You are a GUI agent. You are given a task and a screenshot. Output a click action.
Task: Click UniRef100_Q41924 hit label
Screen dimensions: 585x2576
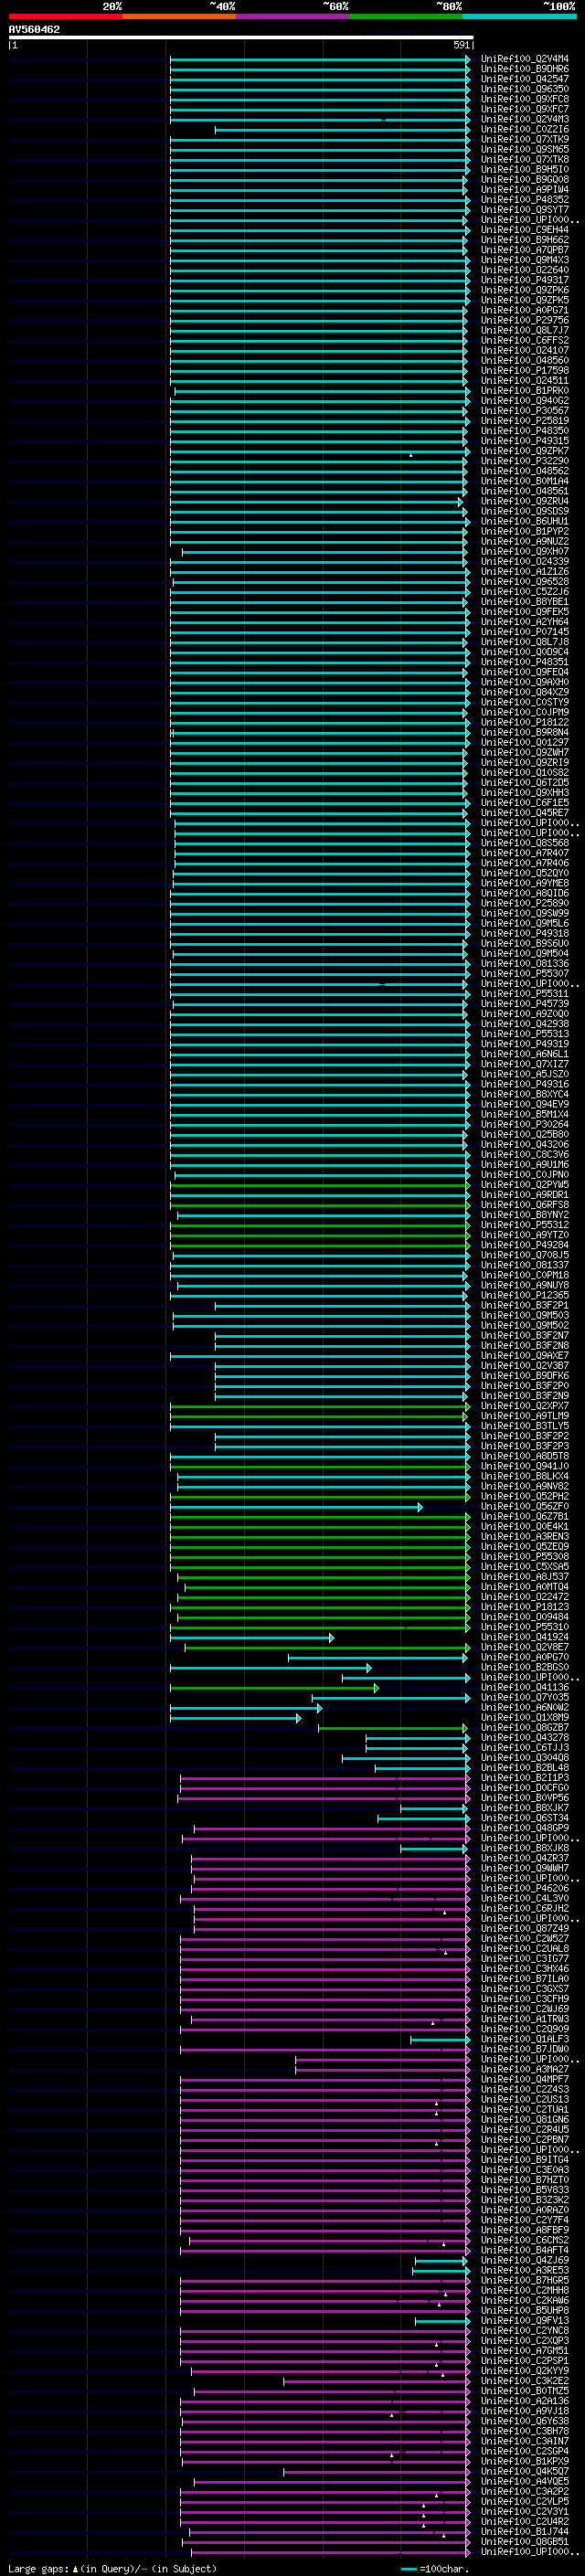(525, 1637)
